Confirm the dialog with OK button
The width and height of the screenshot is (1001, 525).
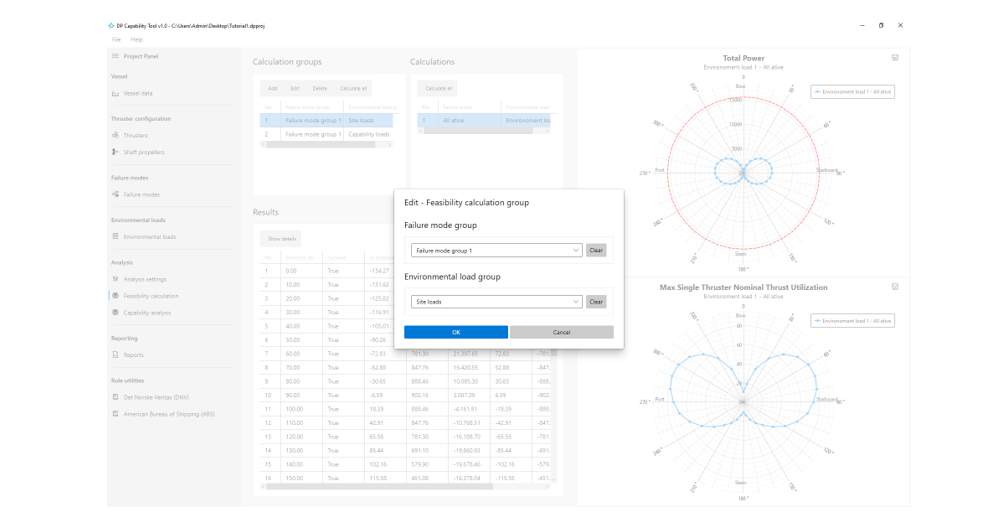tap(456, 332)
